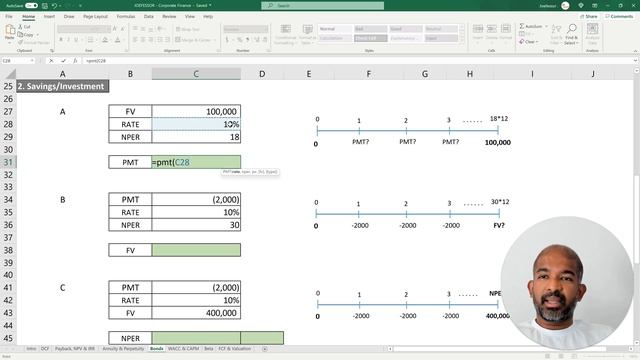This screenshot has height=360, width=640.
Task: Click the Percent Style icon
Action: click(x=240, y=40)
